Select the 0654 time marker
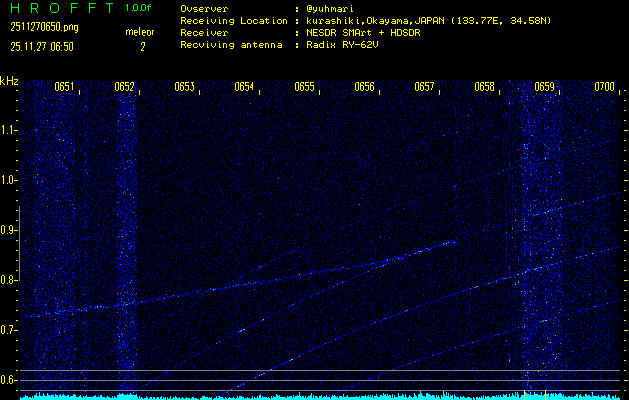 pyautogui.click(x=244, y=87)
